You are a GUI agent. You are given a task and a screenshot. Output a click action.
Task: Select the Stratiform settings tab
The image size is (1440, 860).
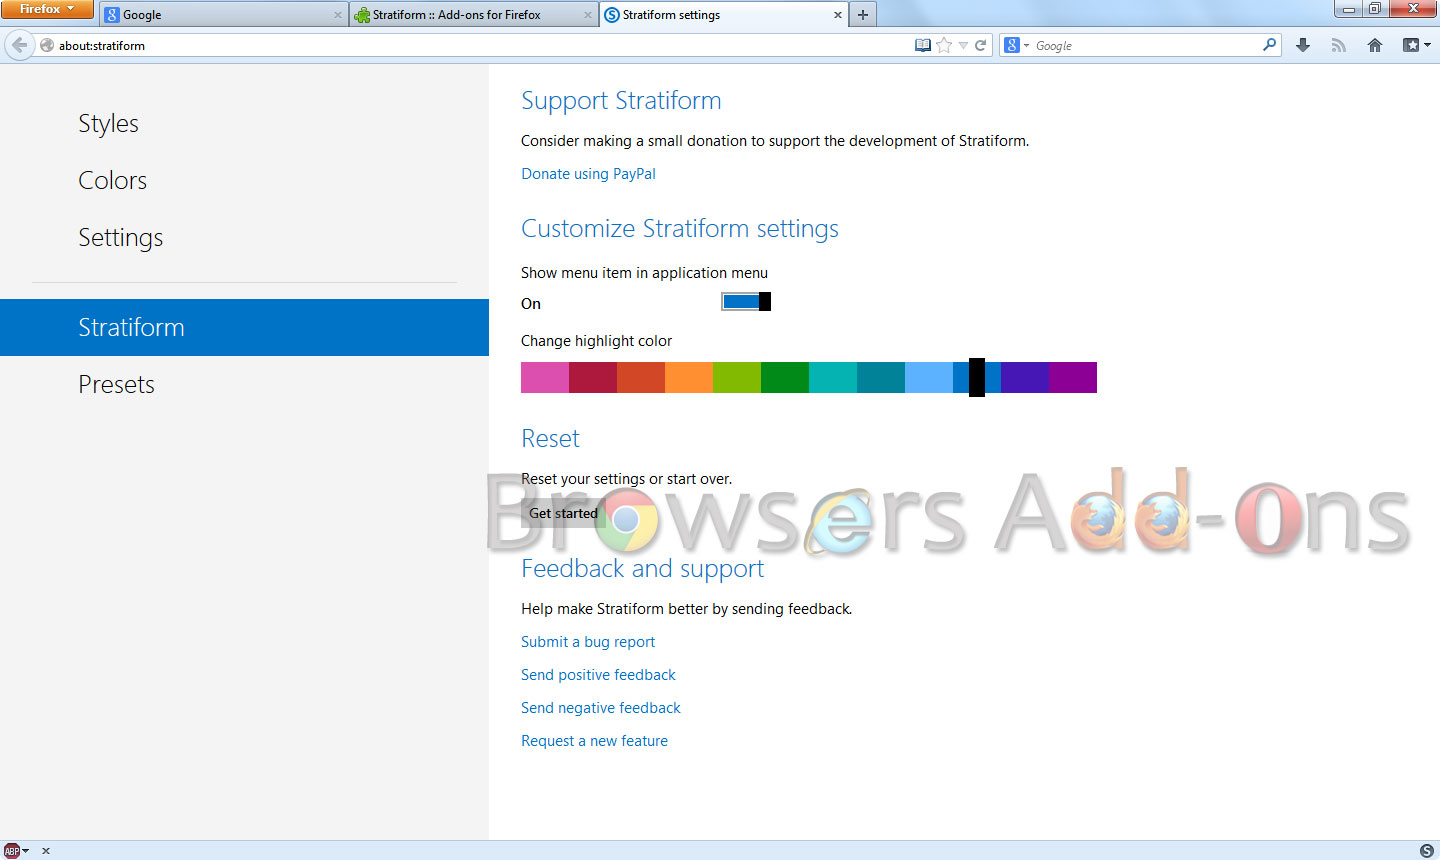click(x=723, y=15)
